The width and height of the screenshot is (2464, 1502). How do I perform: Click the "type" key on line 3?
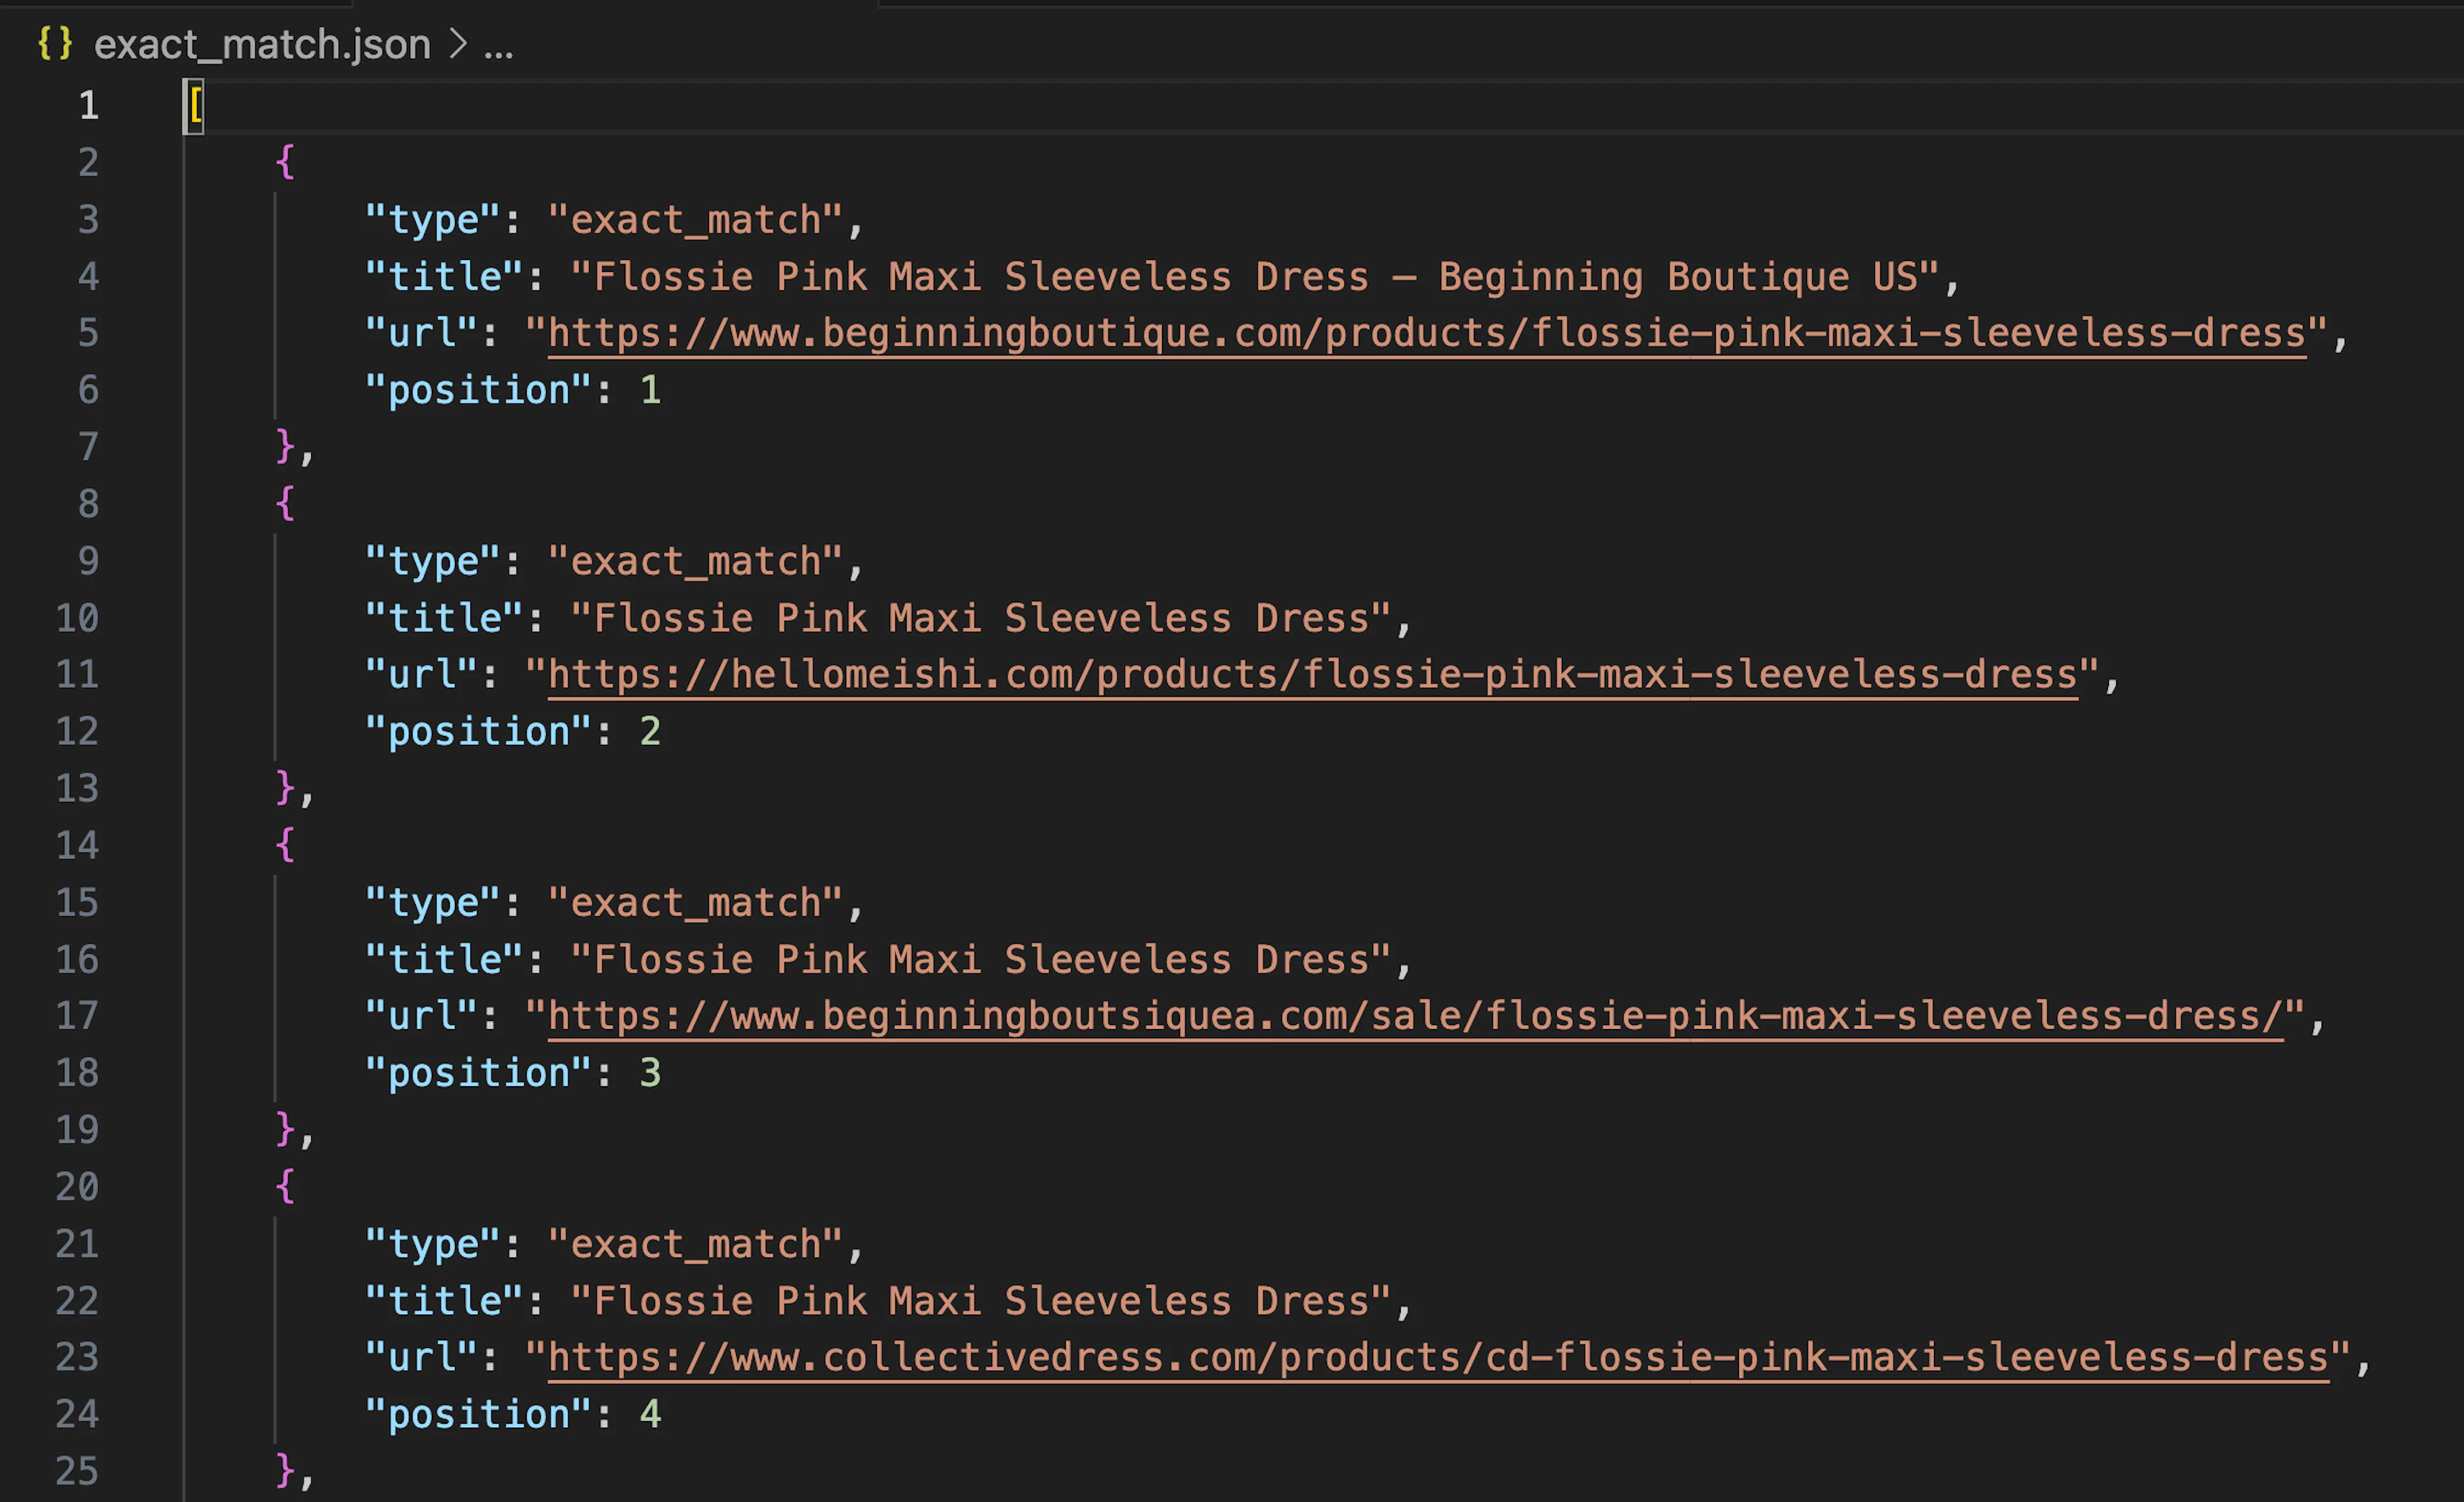pos(433,220)
